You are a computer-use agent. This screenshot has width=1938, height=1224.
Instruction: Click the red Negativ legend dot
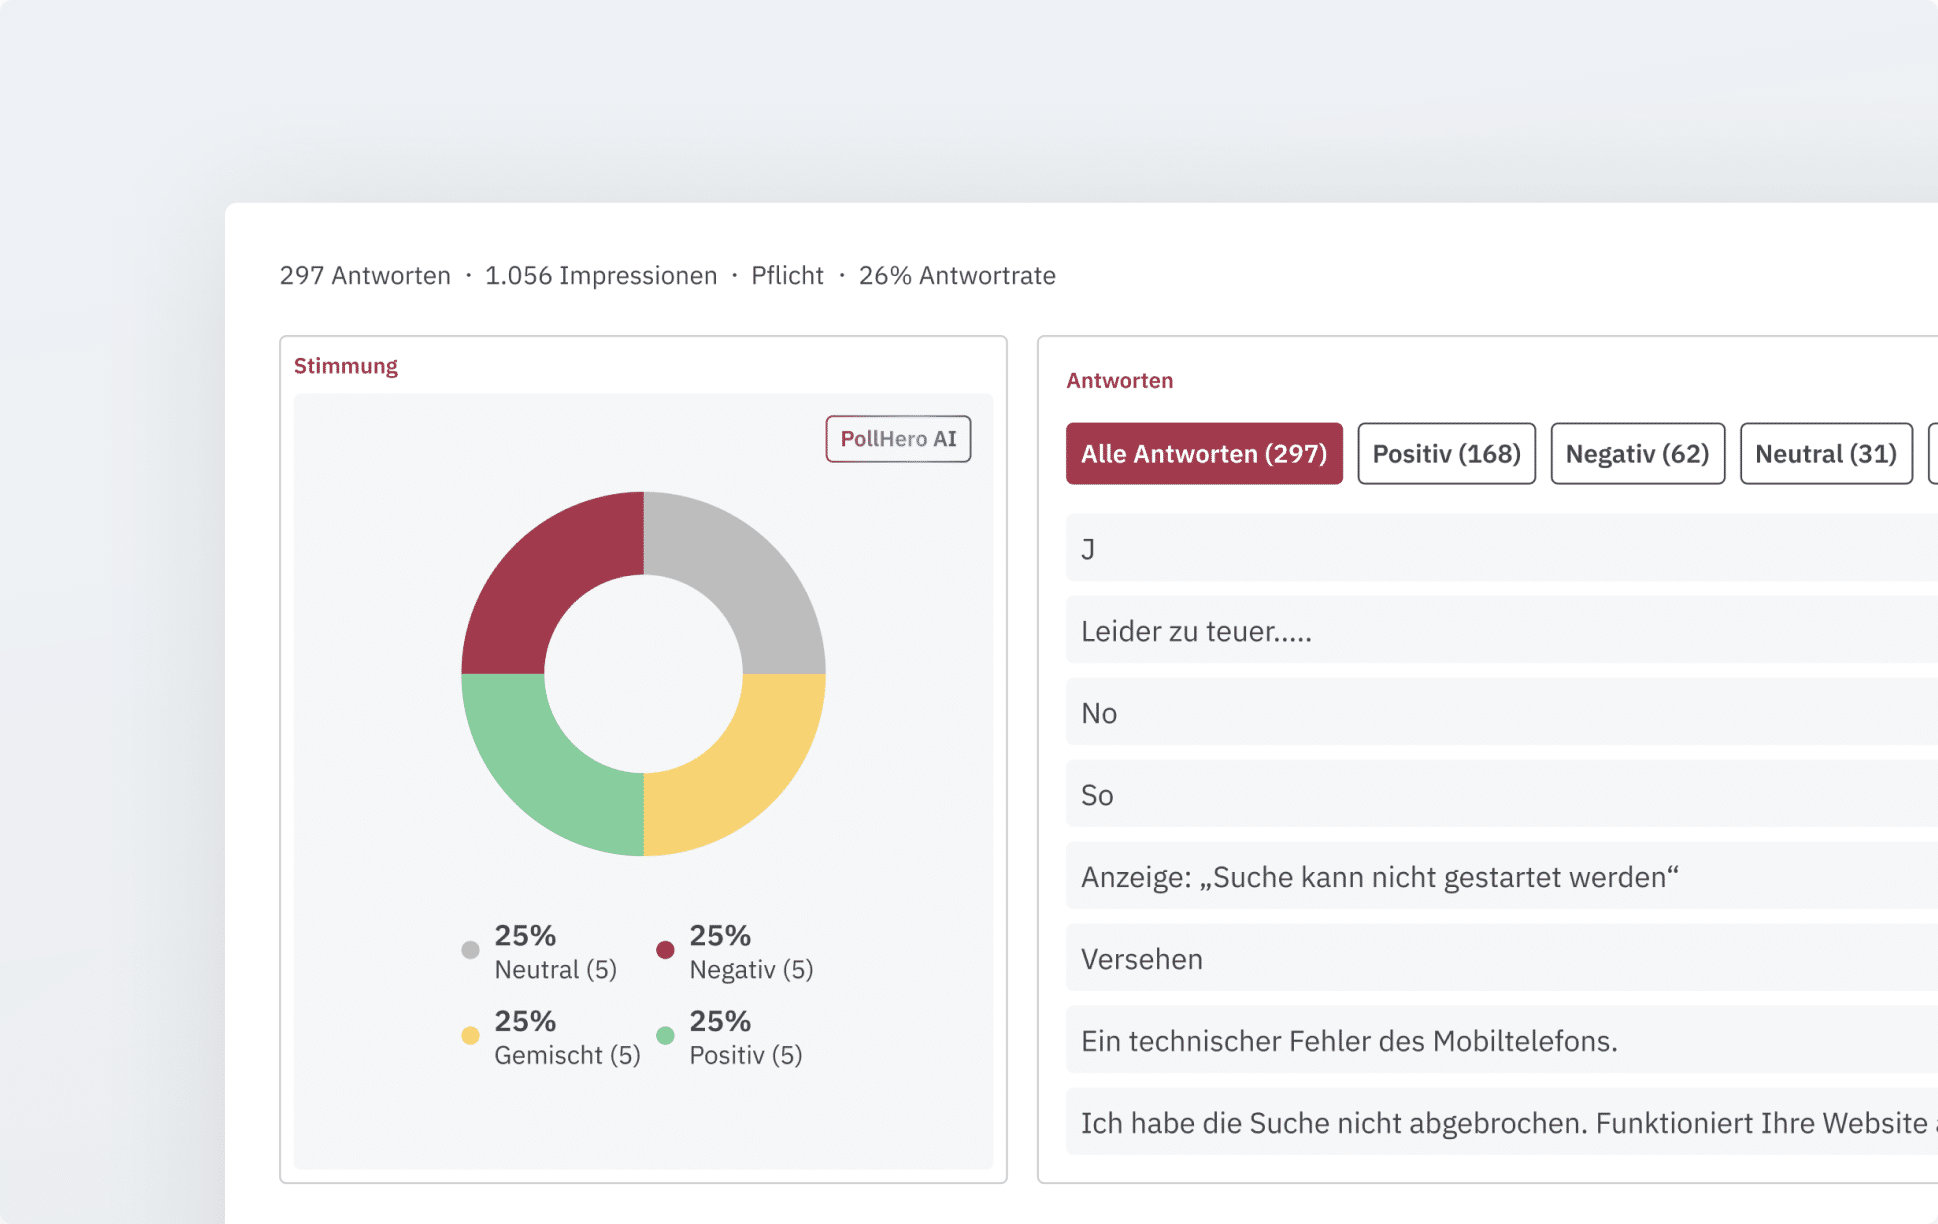pos(665,950)
